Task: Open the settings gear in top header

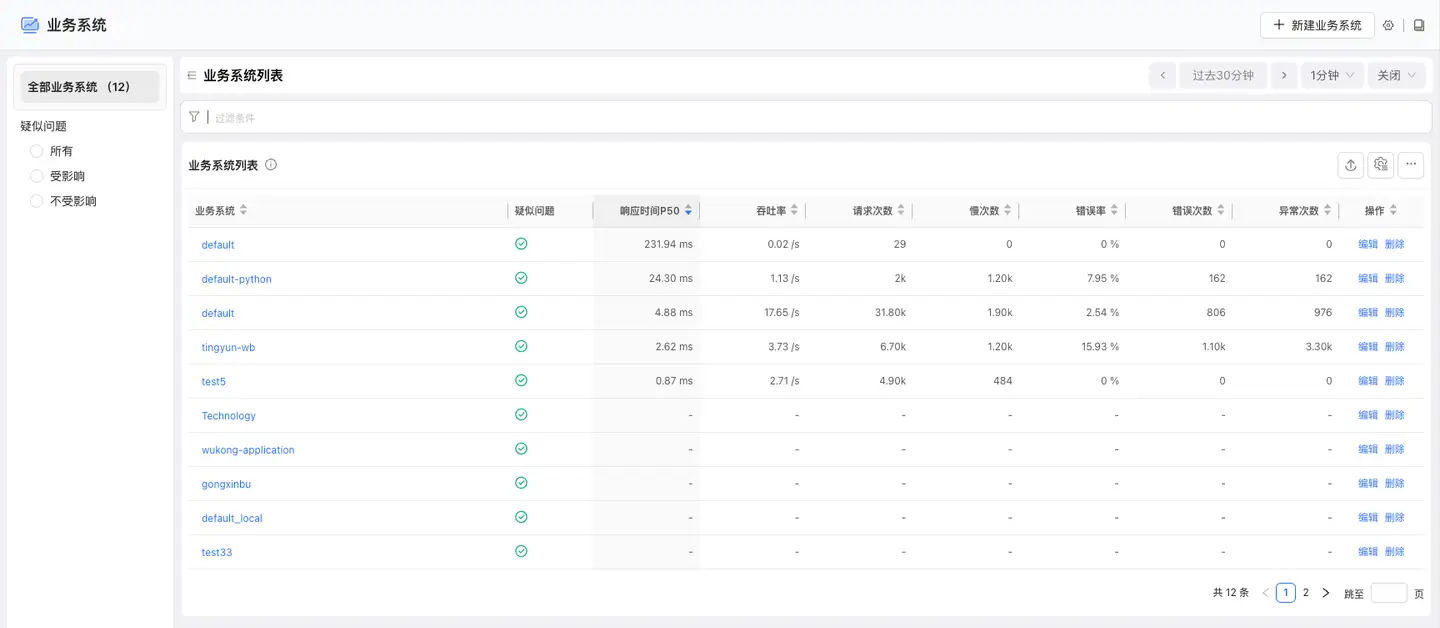Action: pyautogui.click(x=1388, y=25)
